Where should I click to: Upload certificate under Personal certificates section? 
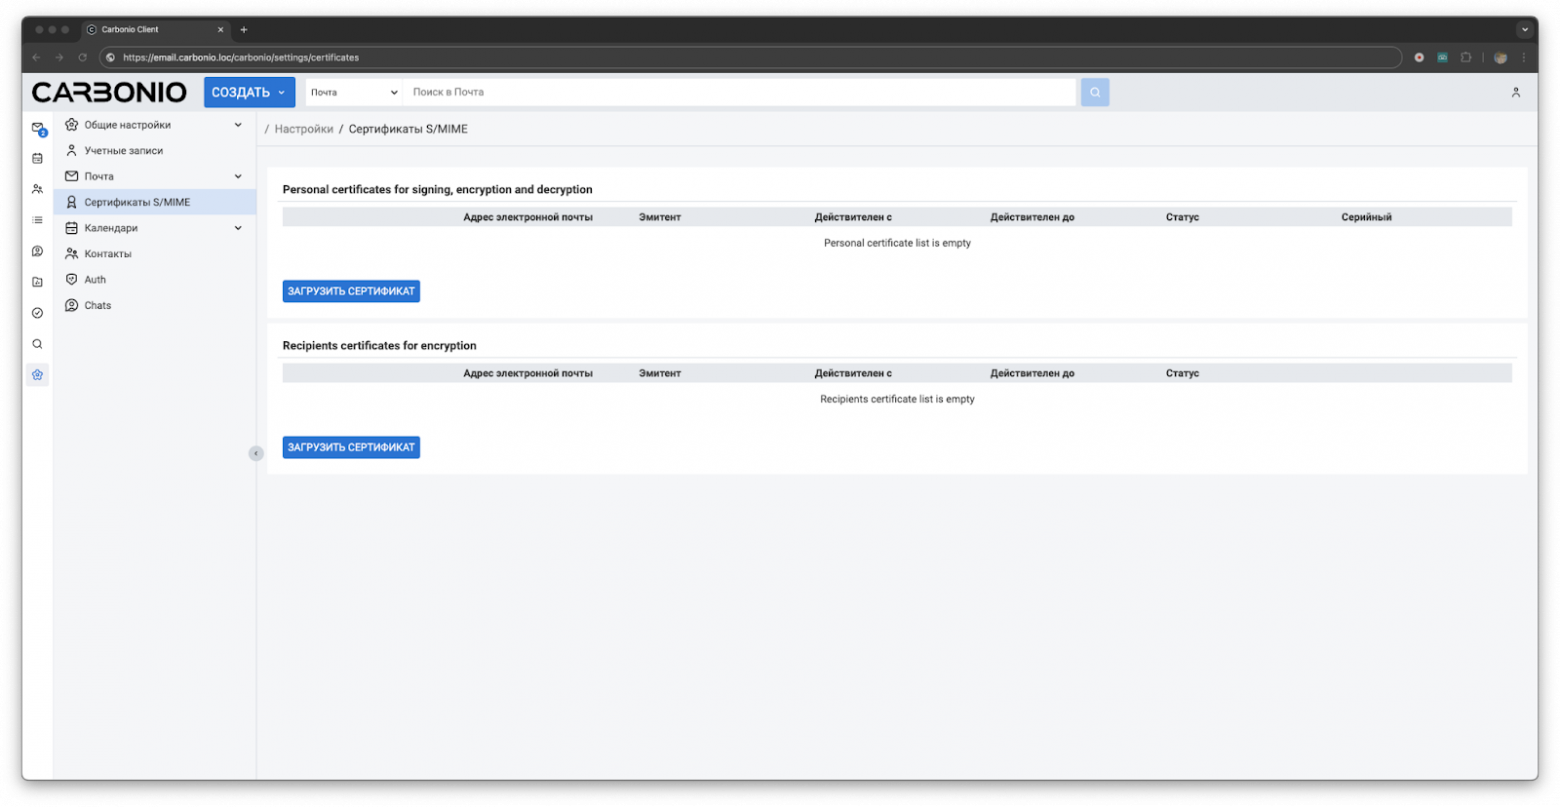click(x=351, y=291)
